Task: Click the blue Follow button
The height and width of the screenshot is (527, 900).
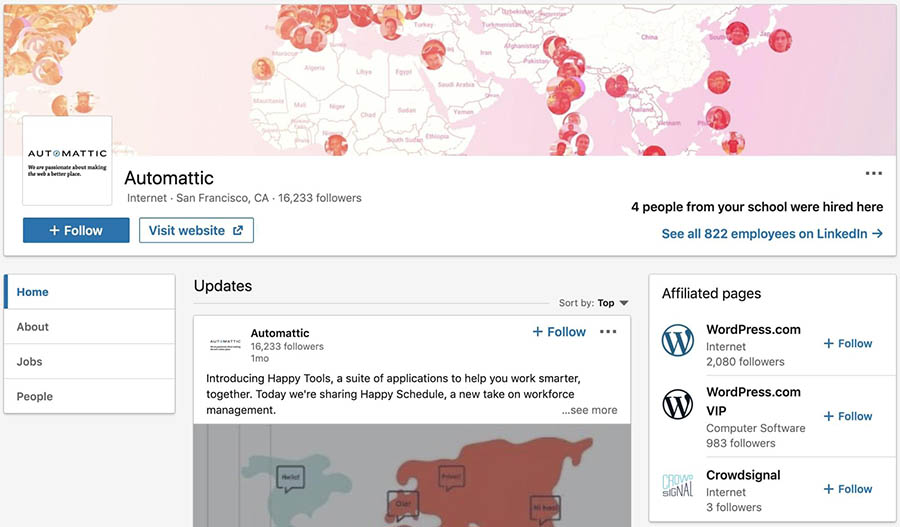Action: [76, 230]
